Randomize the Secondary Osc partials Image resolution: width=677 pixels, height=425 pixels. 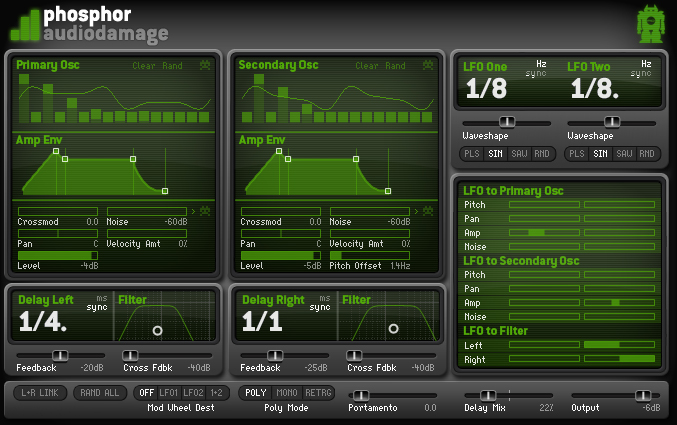(395, 66)
